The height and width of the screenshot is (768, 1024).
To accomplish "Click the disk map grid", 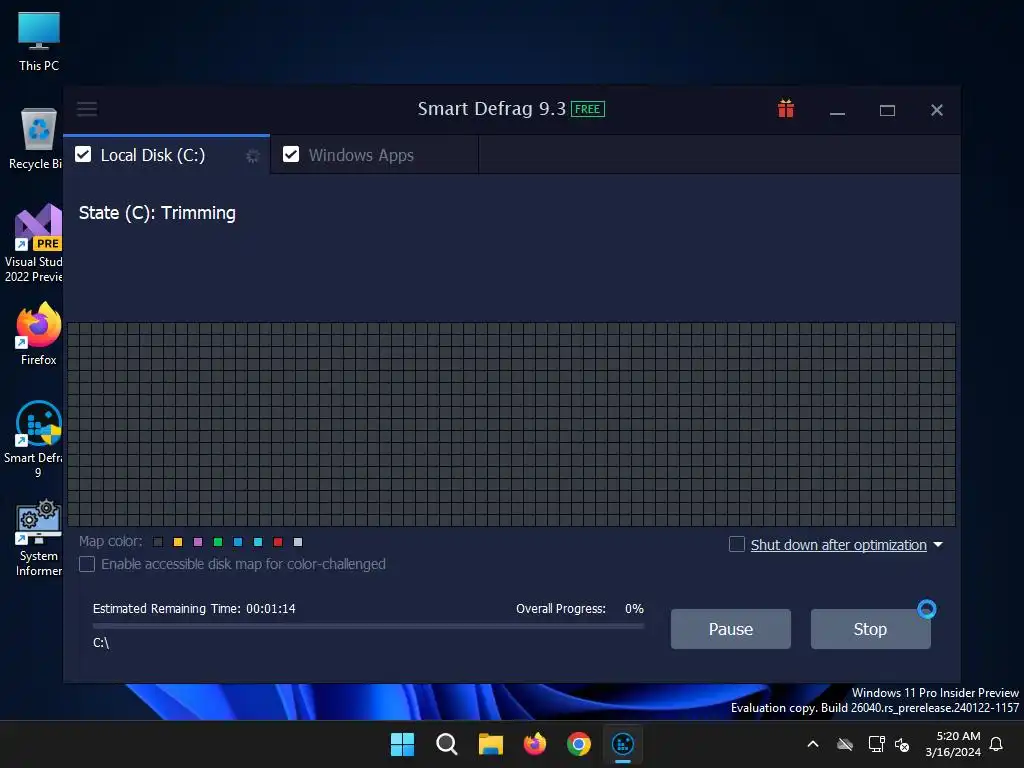I will coord(511,424).
